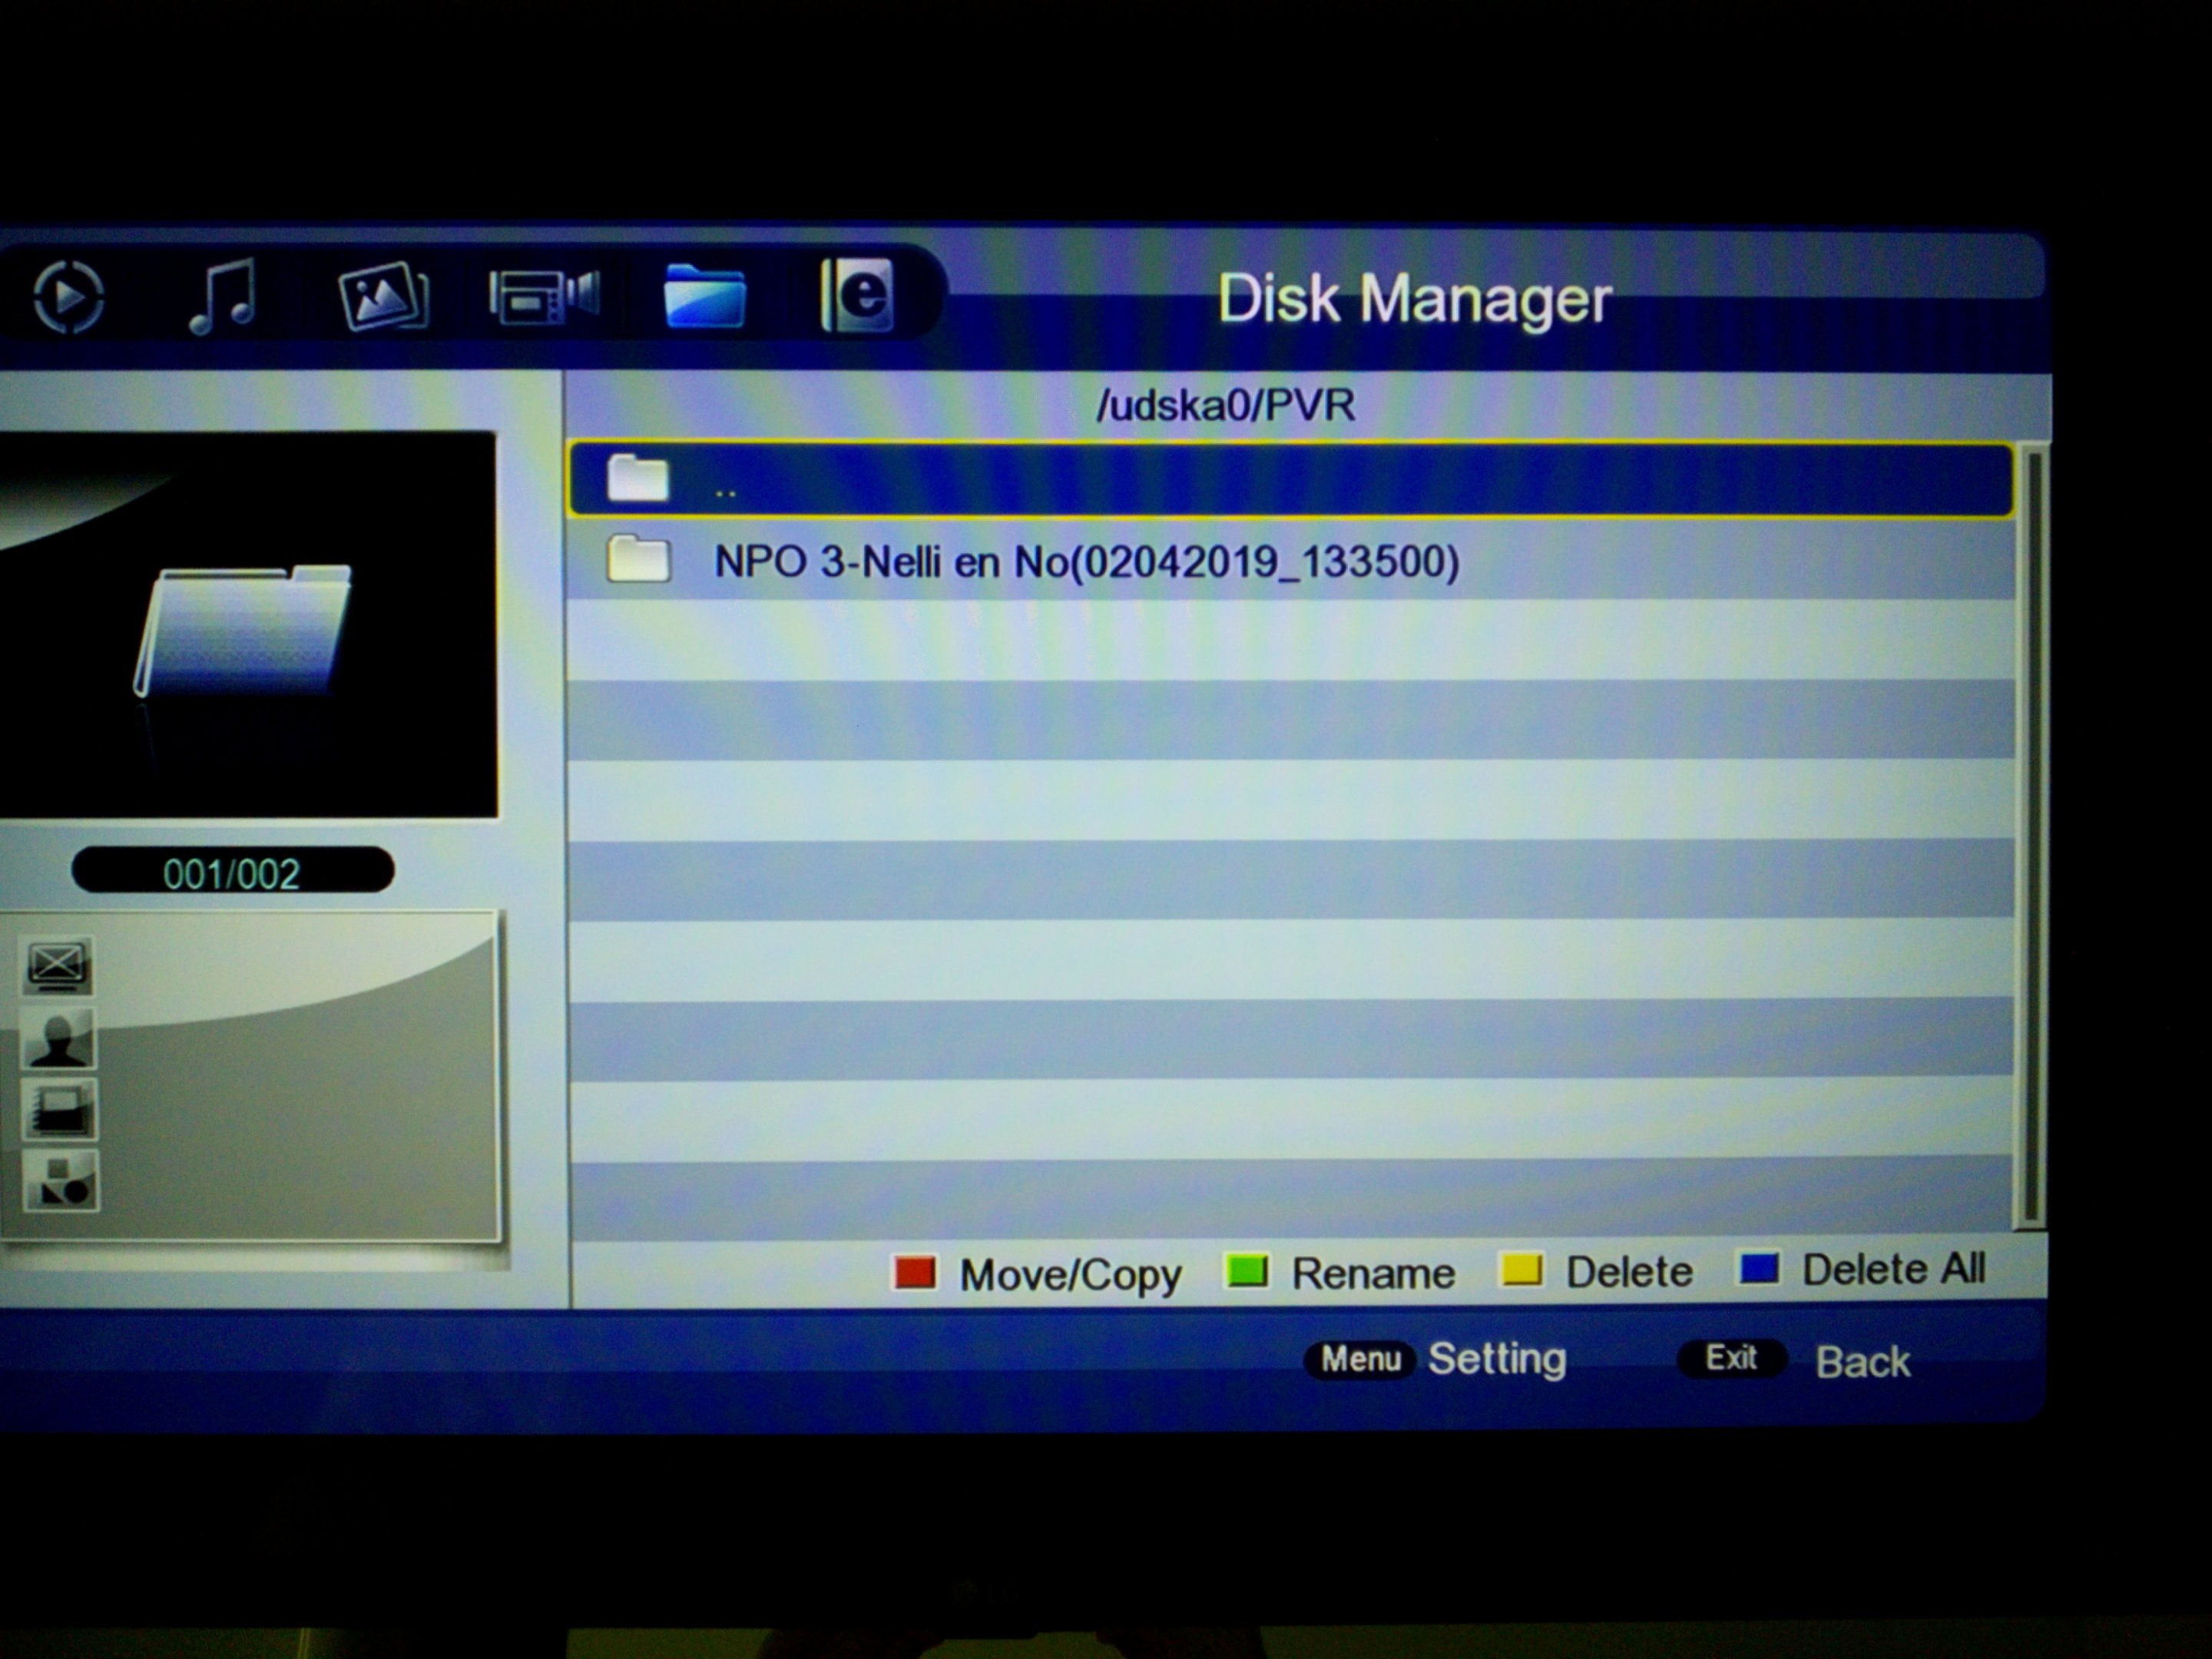Open the Photos picture icon
Viewport: 2212px width, 1659px height.
pos(384,296)
